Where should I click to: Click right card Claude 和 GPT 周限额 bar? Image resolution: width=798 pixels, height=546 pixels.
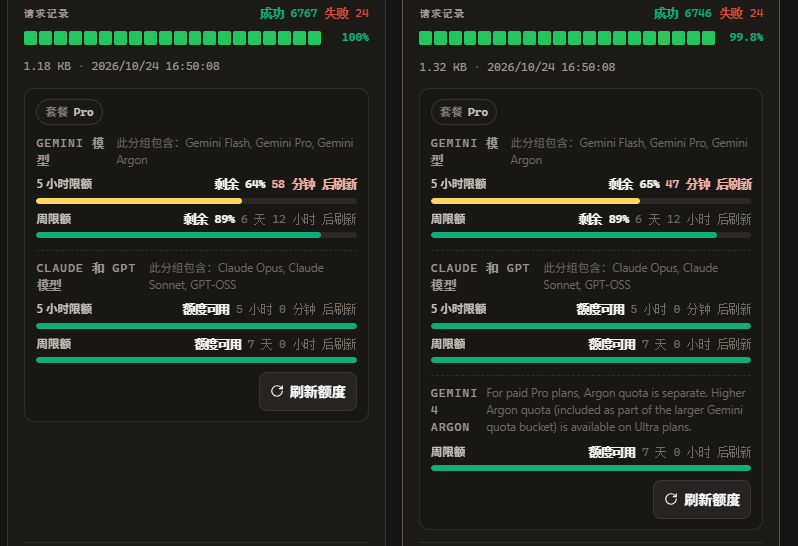tap(591, 360)
